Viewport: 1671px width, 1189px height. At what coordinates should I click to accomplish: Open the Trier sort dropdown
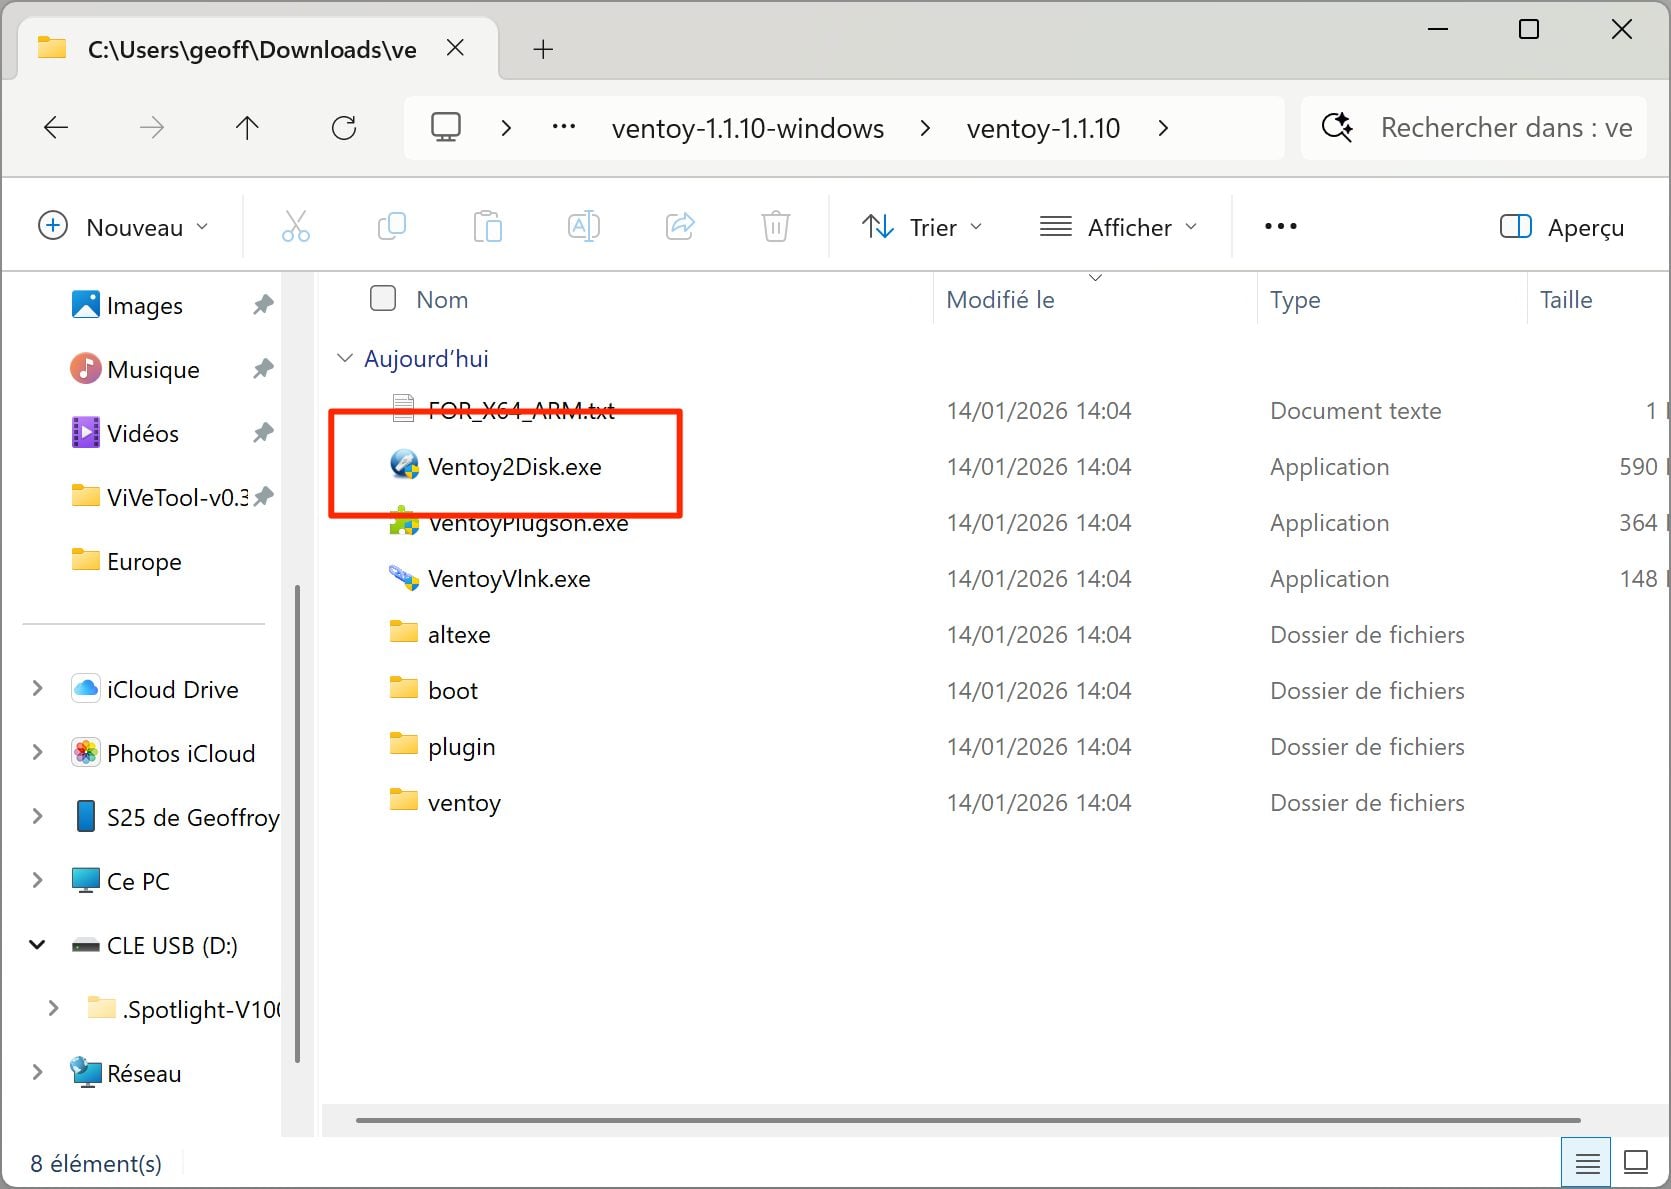920,226
